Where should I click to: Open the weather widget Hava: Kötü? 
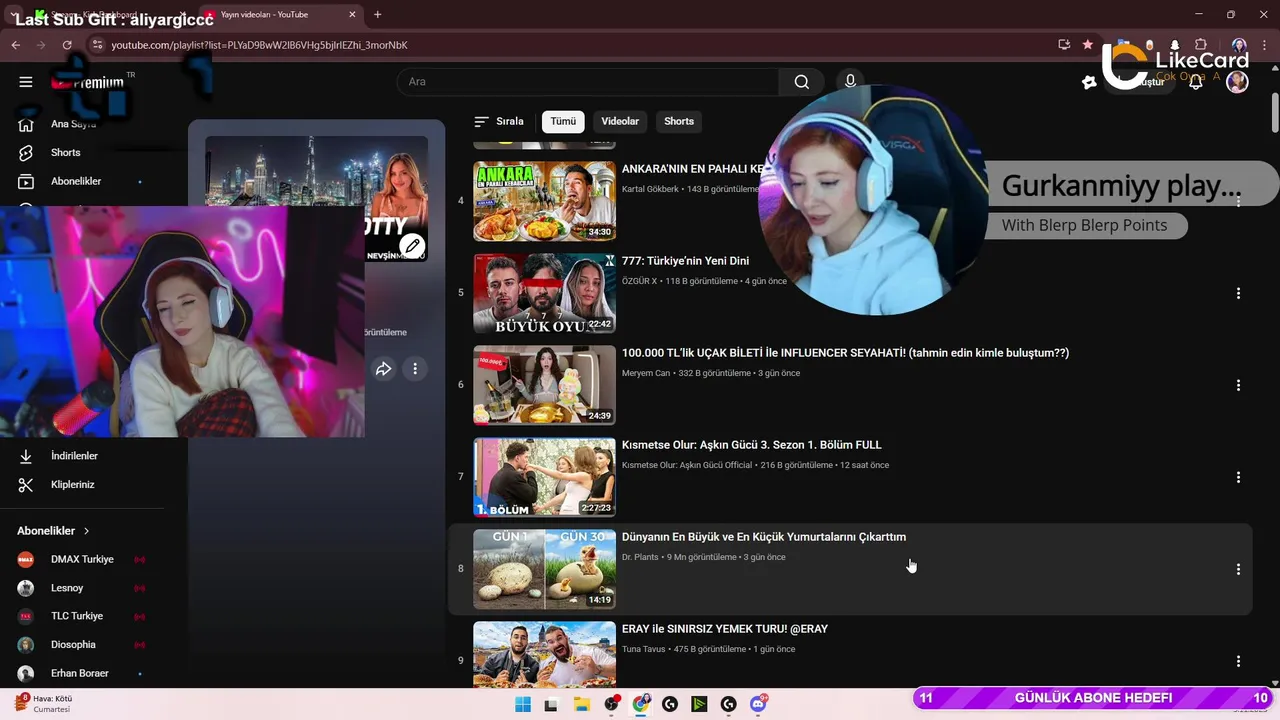tap(46, 704)
